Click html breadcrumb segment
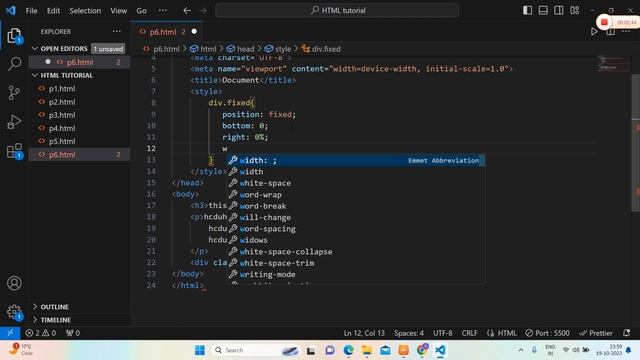The width and height of the screenshot is (640, 360). click(x=203, y=49)
